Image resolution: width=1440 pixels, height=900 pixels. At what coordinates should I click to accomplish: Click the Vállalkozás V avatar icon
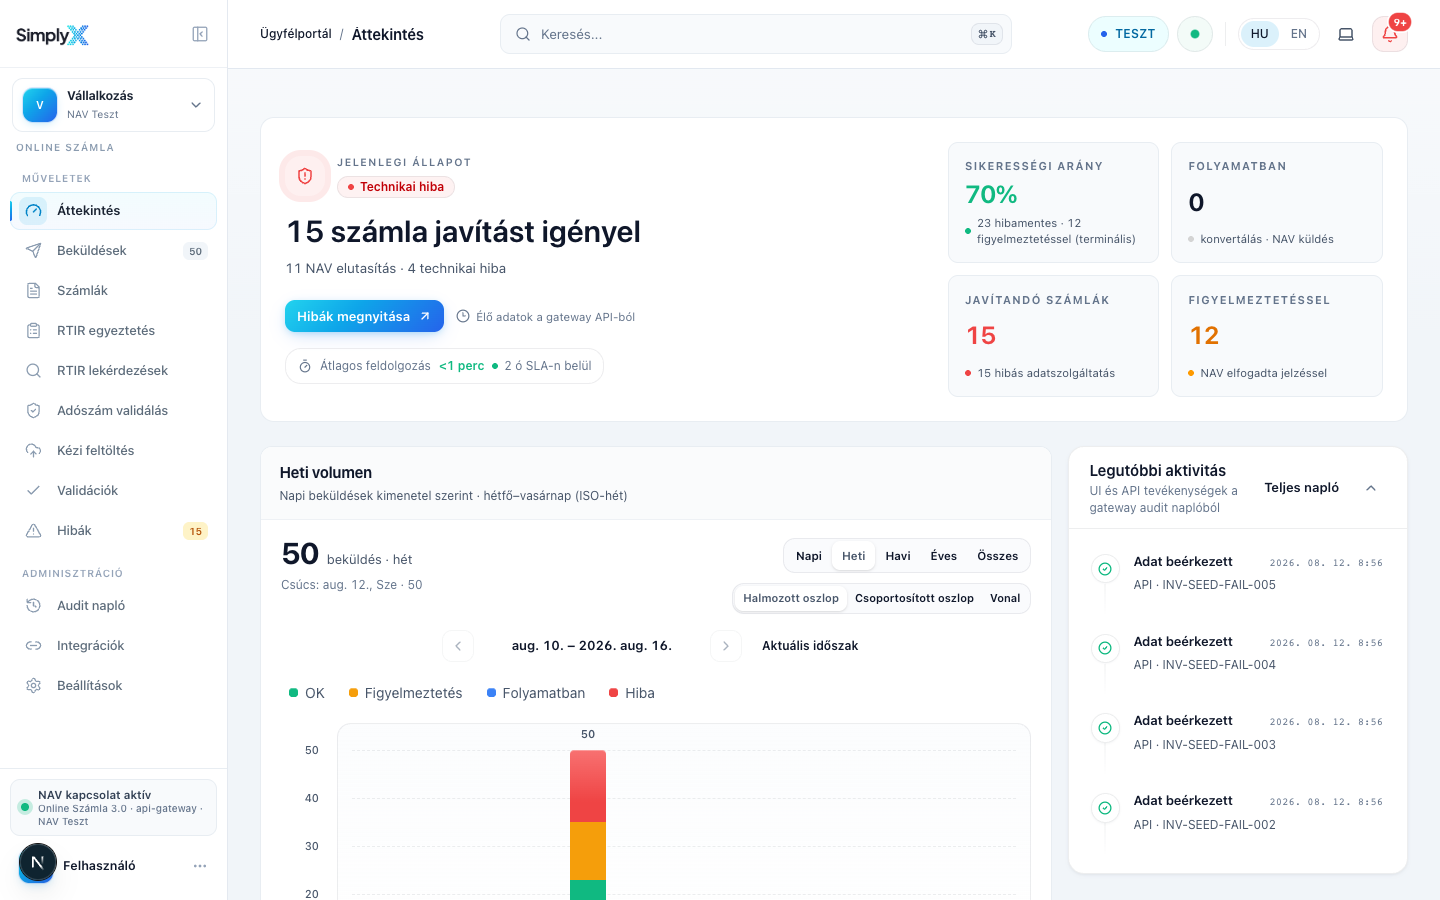(40, 105)
